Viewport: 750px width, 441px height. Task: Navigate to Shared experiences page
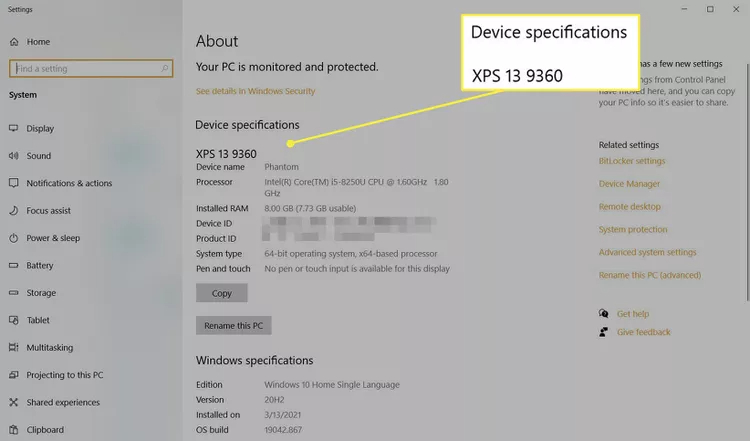63,403
